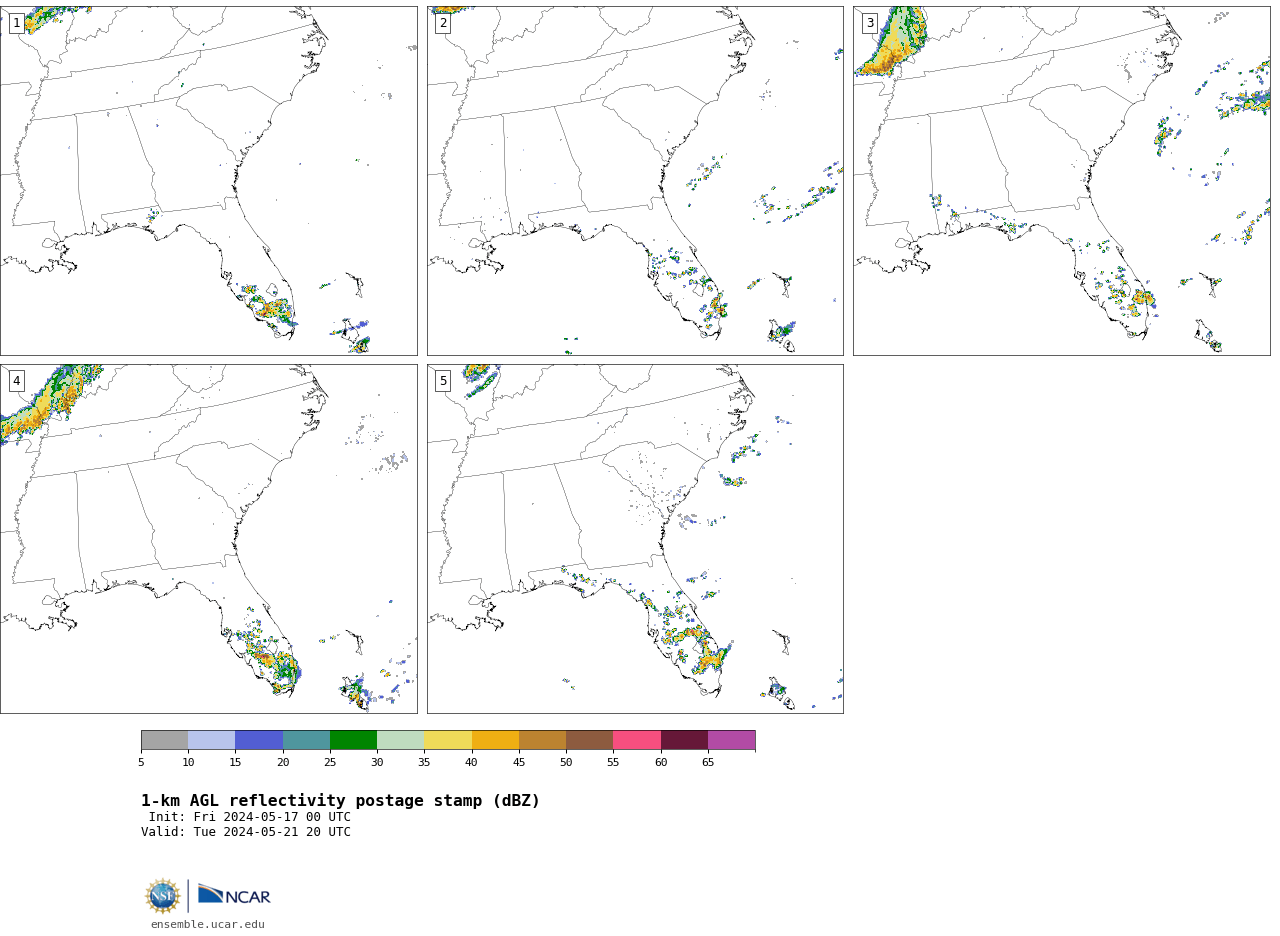Click the colorbar tick label 20
Image resolution: width=1280 pixels, height=936 pixels.
283,762
